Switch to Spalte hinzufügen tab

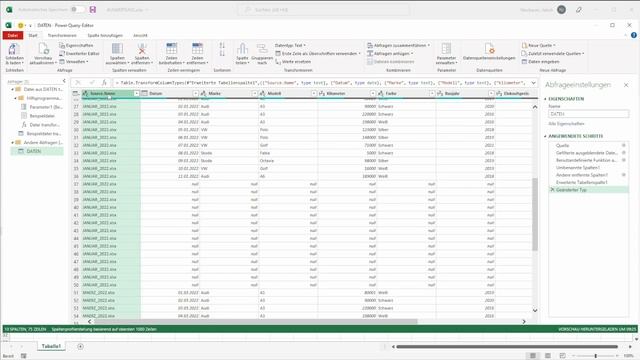click(105, 36)
